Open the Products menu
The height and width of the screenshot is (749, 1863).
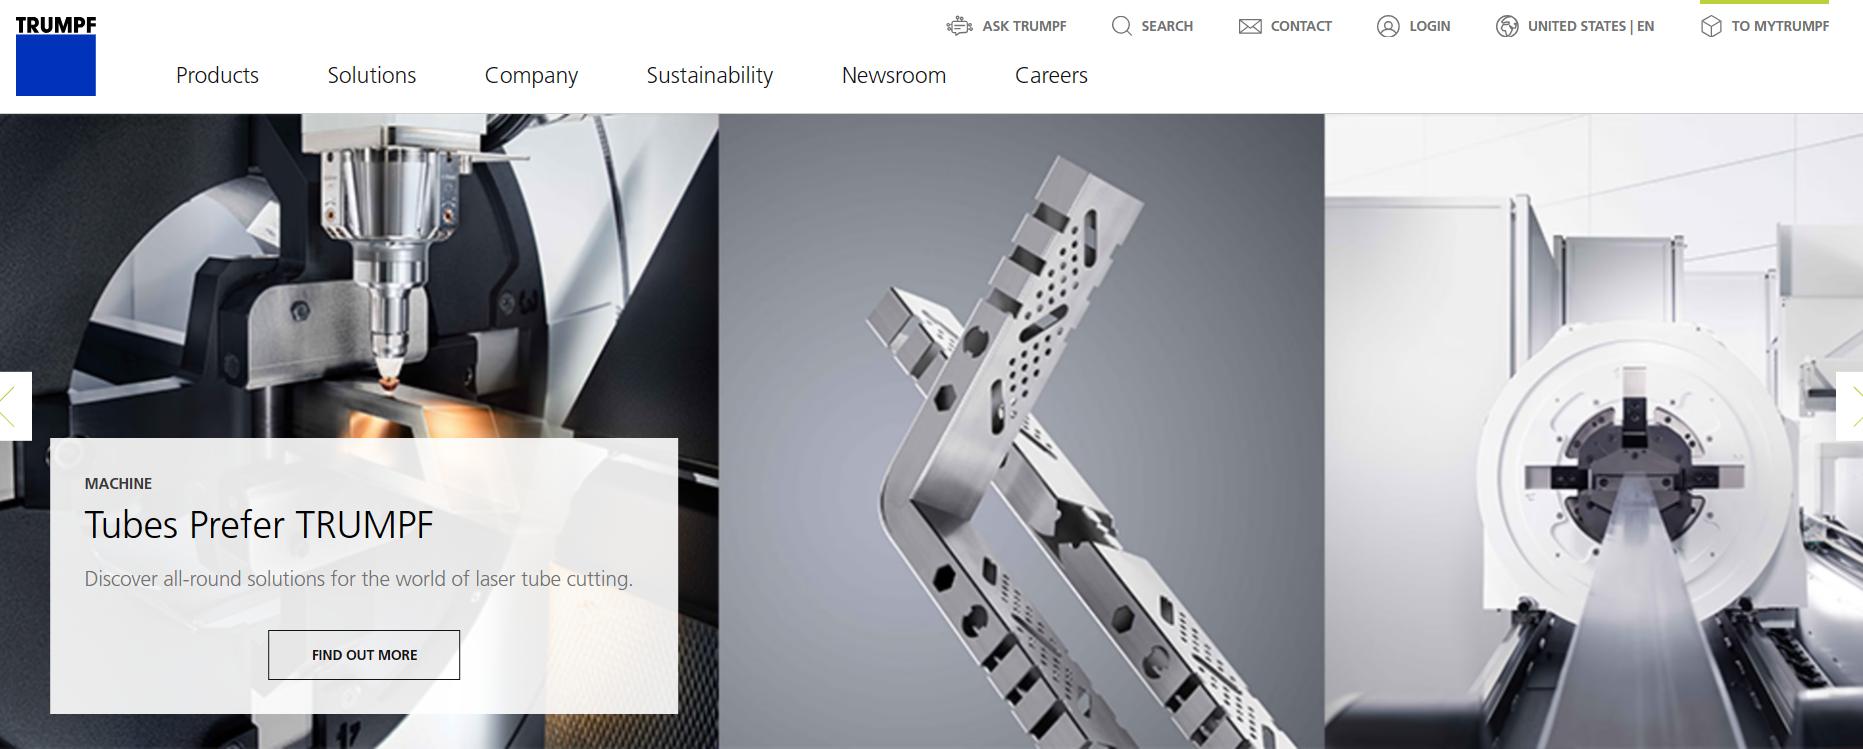coord(217,75)
